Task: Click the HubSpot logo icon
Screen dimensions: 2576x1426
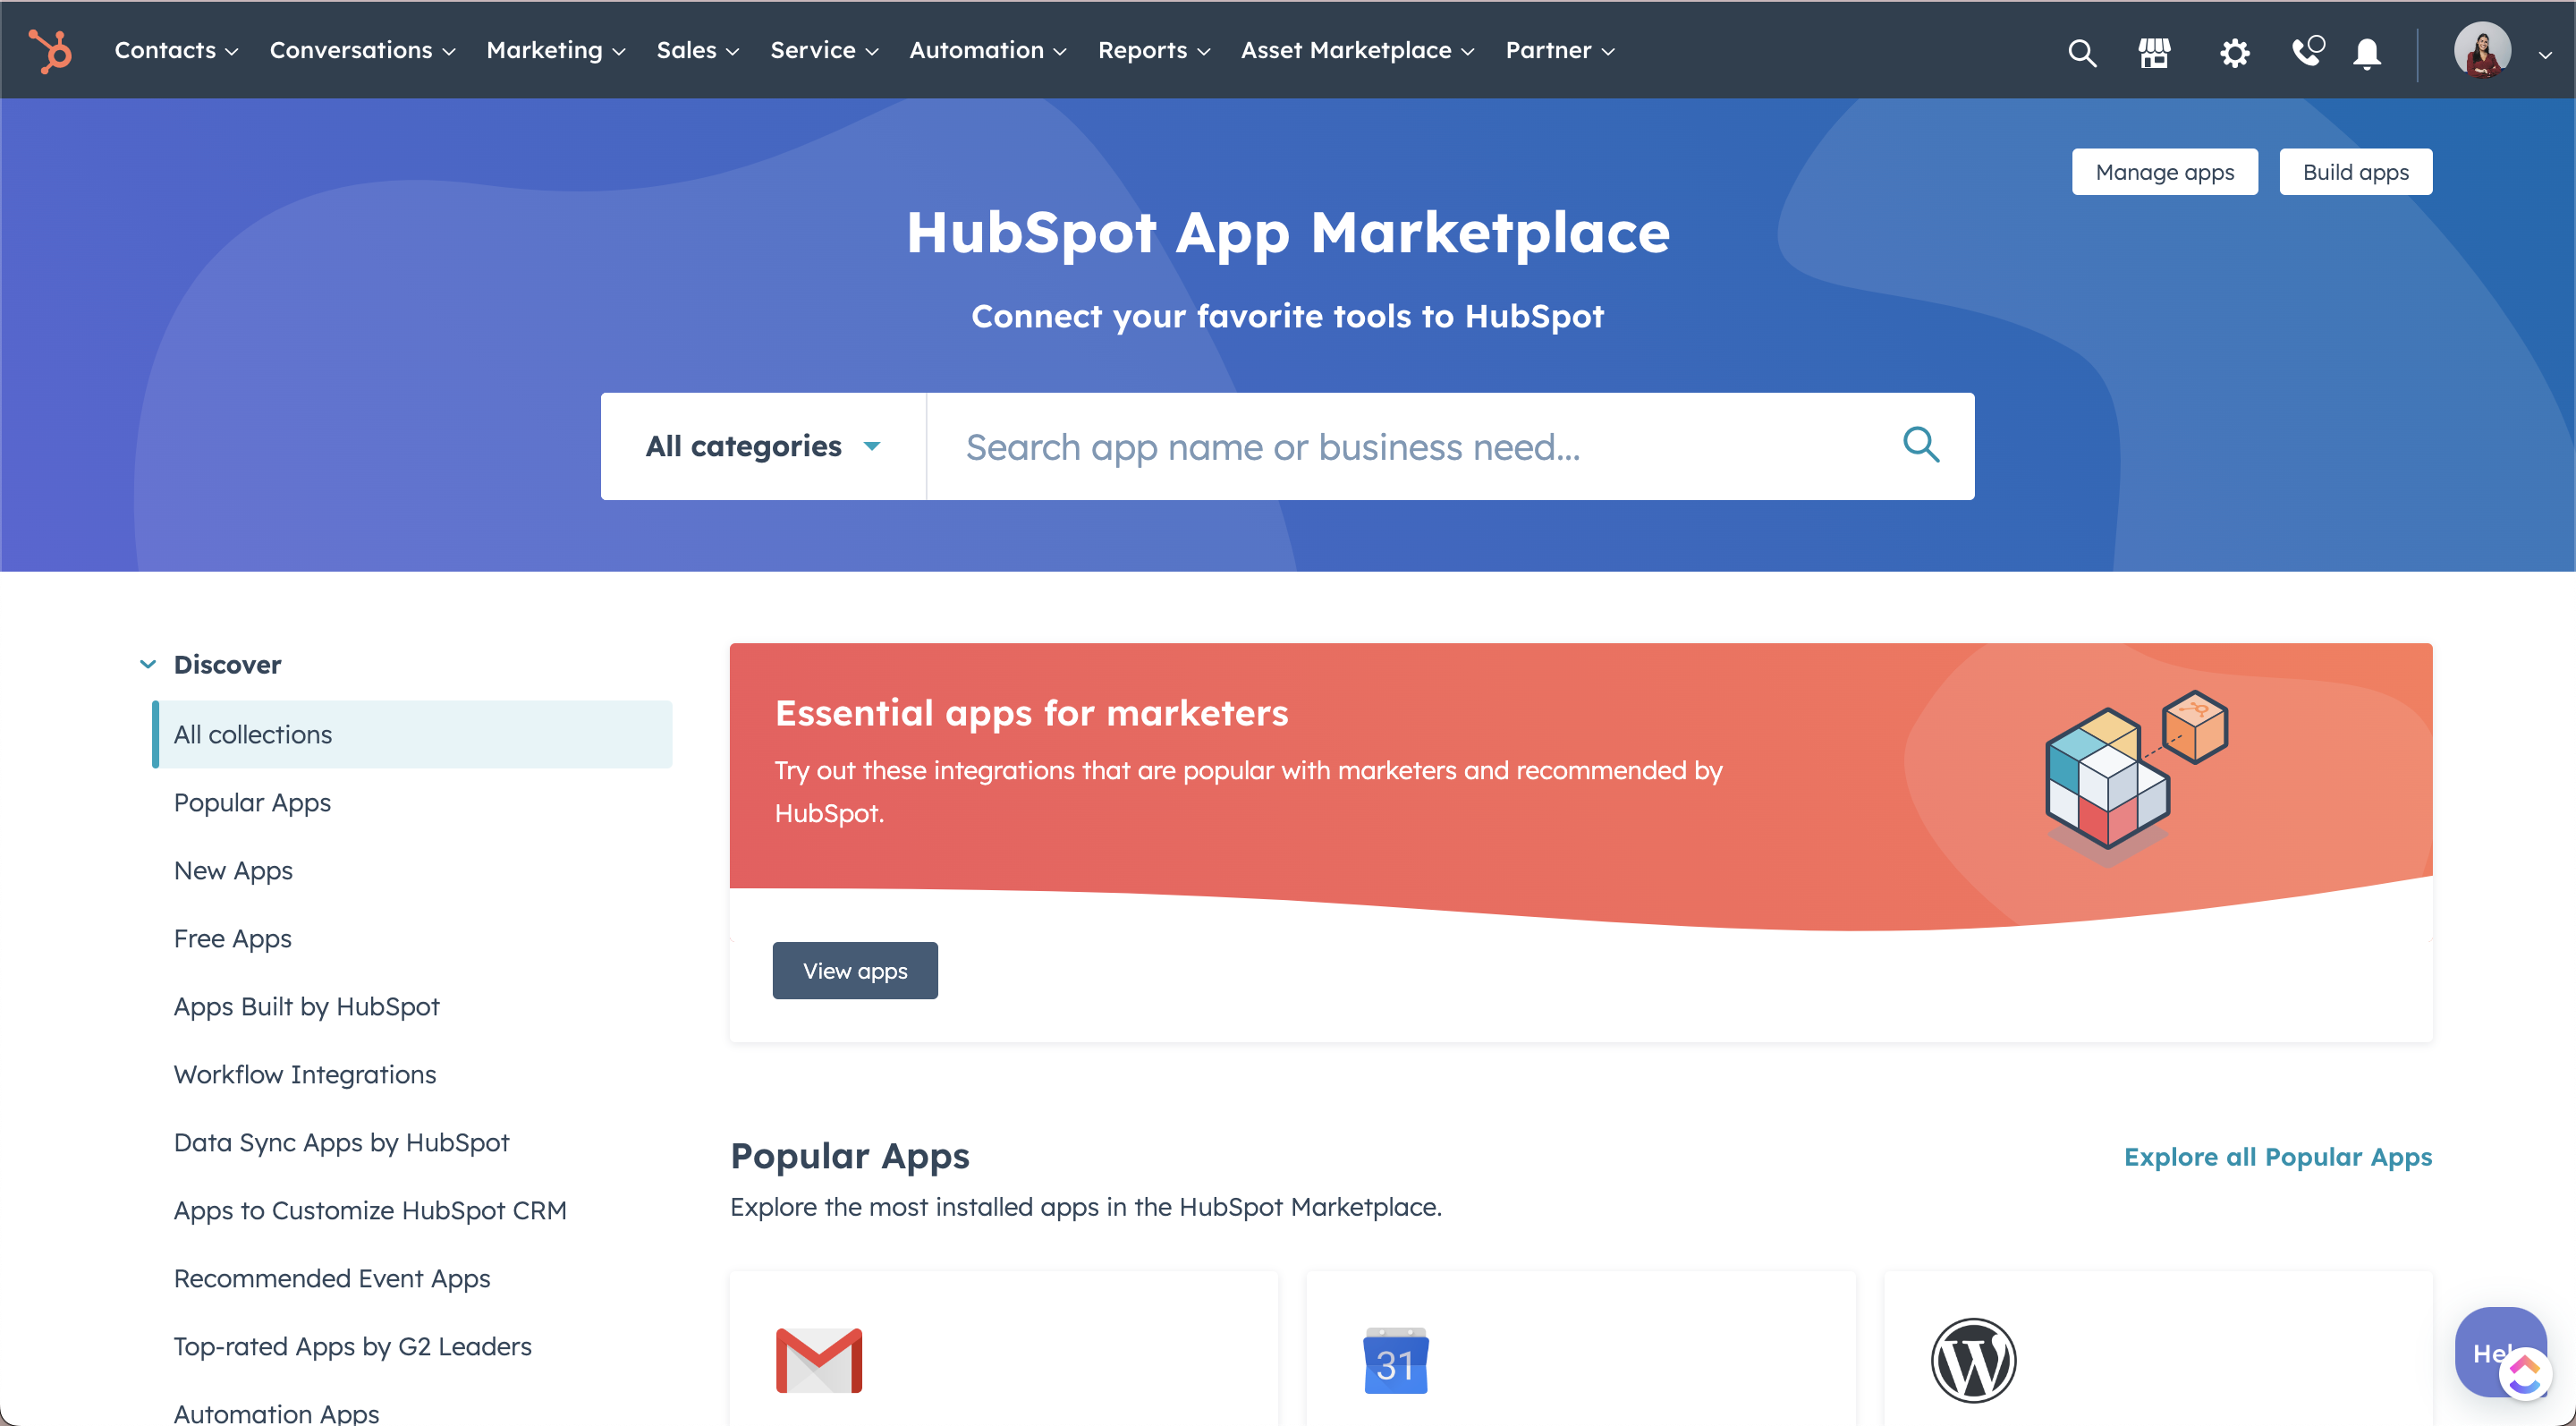Action: [49, 49]
